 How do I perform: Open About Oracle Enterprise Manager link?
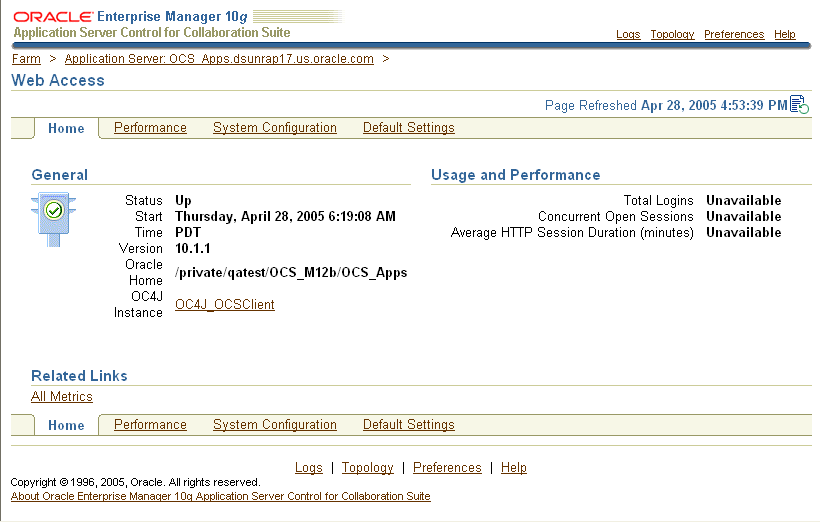click(x=220, y=496)
